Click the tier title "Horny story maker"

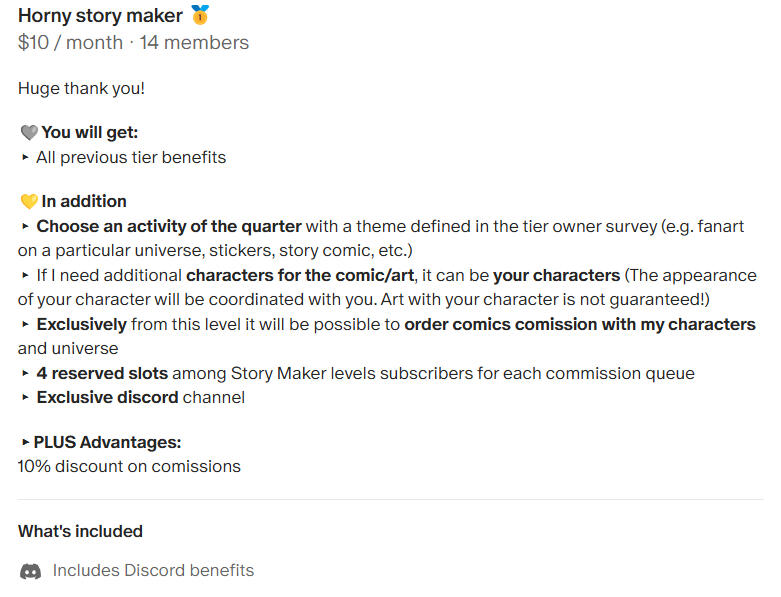coord(100,16)
